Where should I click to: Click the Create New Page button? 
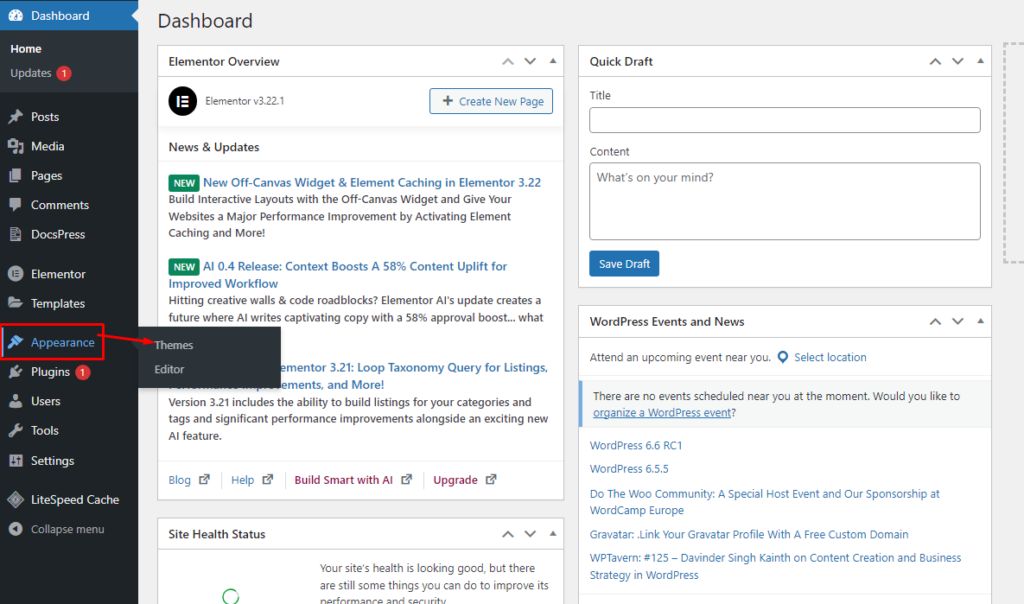click(491, 101)
